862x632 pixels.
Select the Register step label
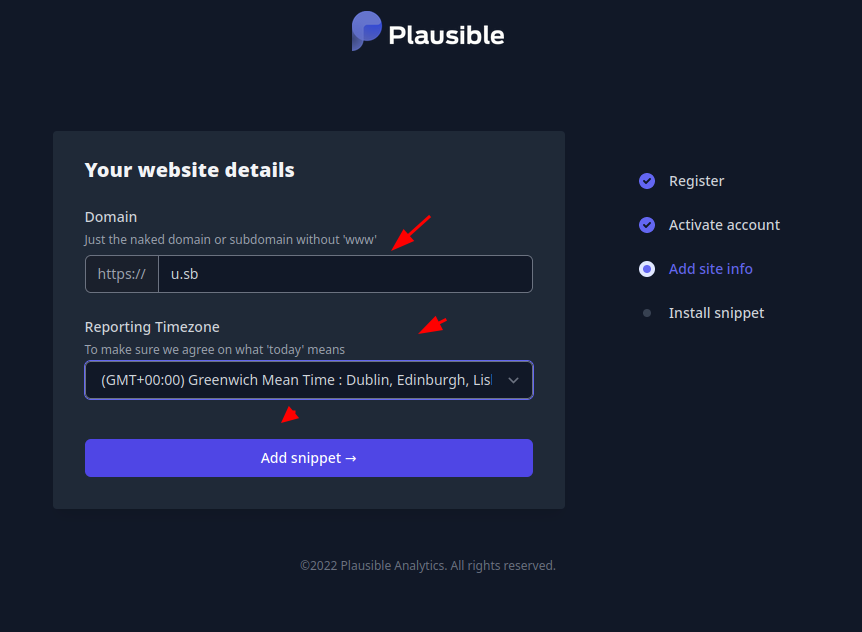tap(696, 181)
